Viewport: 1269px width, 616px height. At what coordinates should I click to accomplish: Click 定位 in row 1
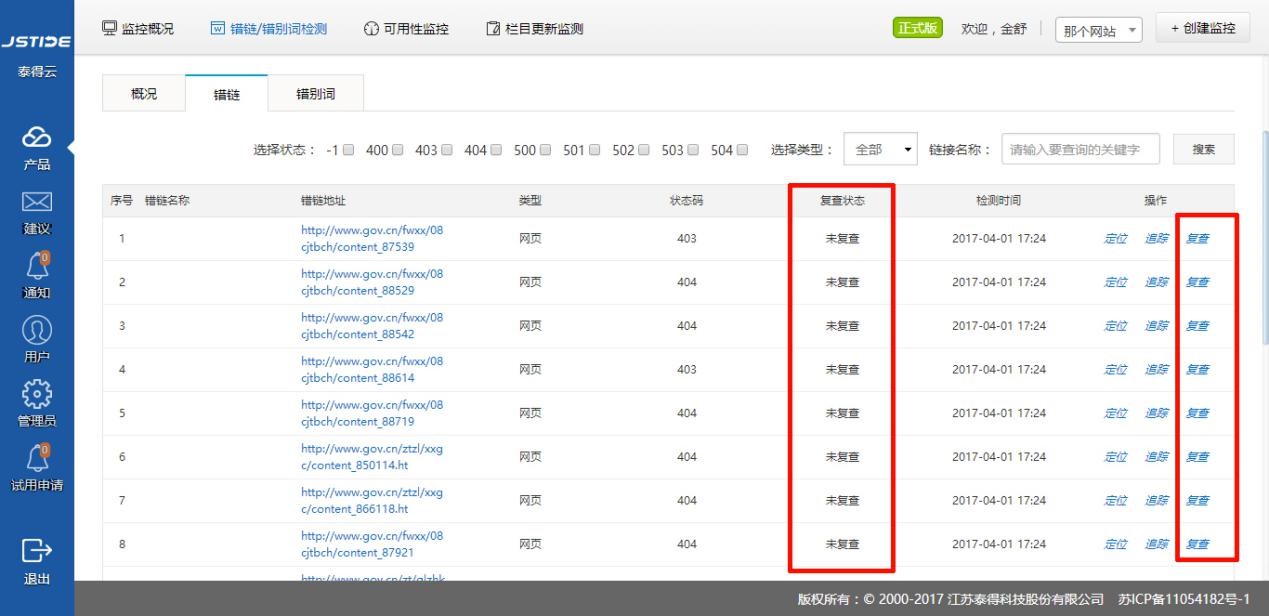coord(1115,238)
